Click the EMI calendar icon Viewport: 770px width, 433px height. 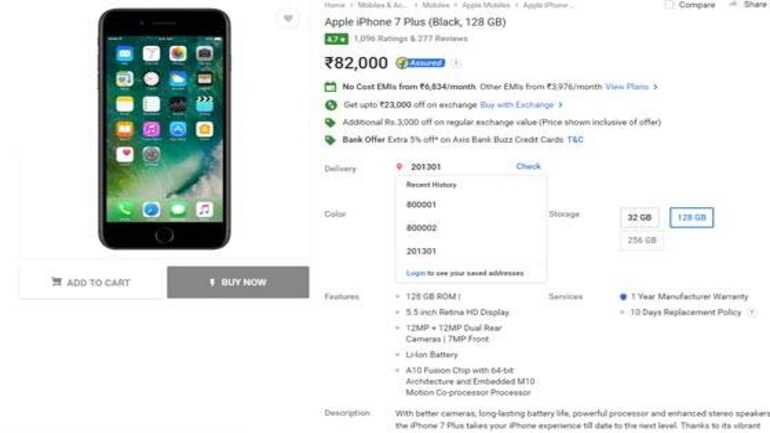pyautogui.click(x=330, y=87)
